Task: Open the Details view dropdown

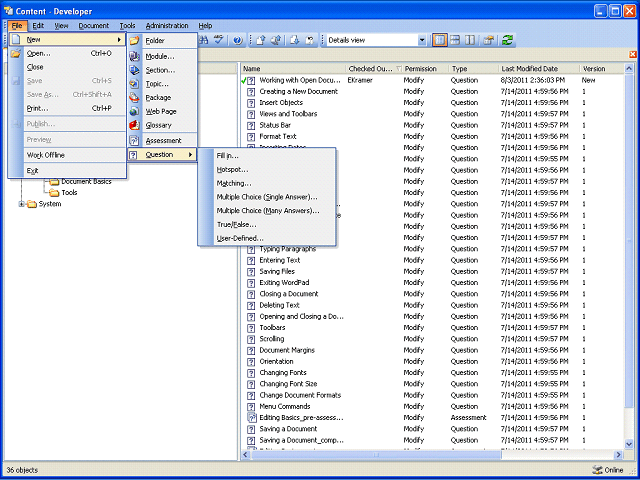Action: (x=422, y=40)
